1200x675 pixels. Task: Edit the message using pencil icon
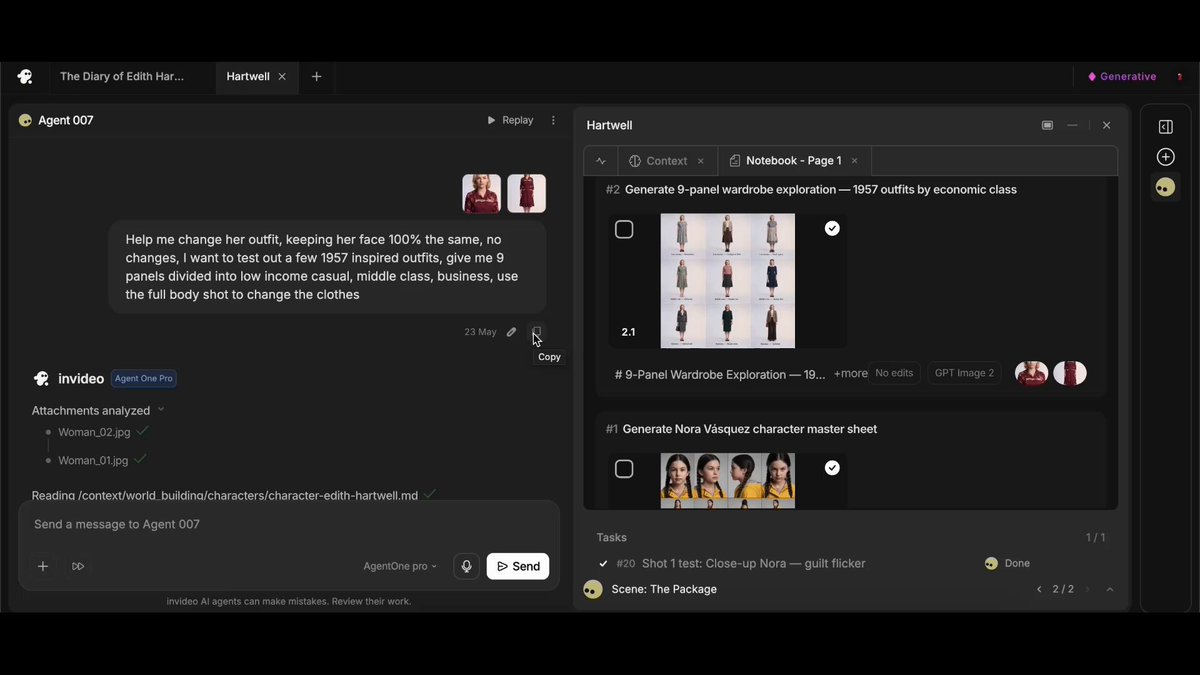[511, 332]
